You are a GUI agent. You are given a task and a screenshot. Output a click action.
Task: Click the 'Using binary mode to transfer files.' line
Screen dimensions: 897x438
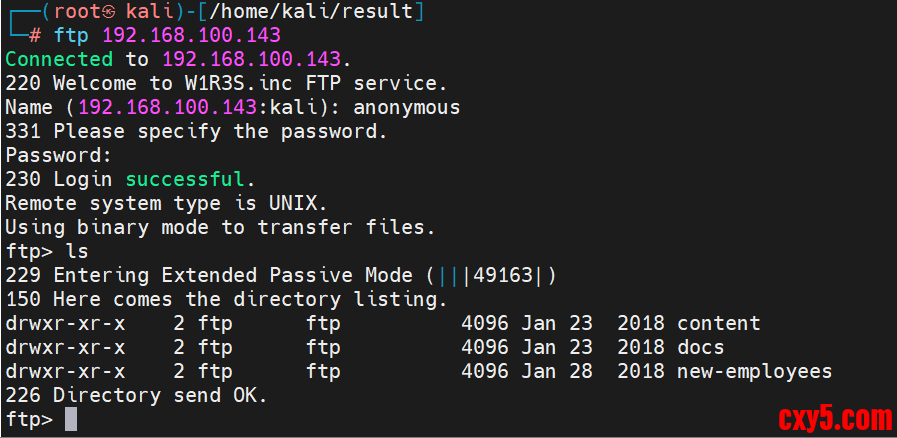click(220, 228)
